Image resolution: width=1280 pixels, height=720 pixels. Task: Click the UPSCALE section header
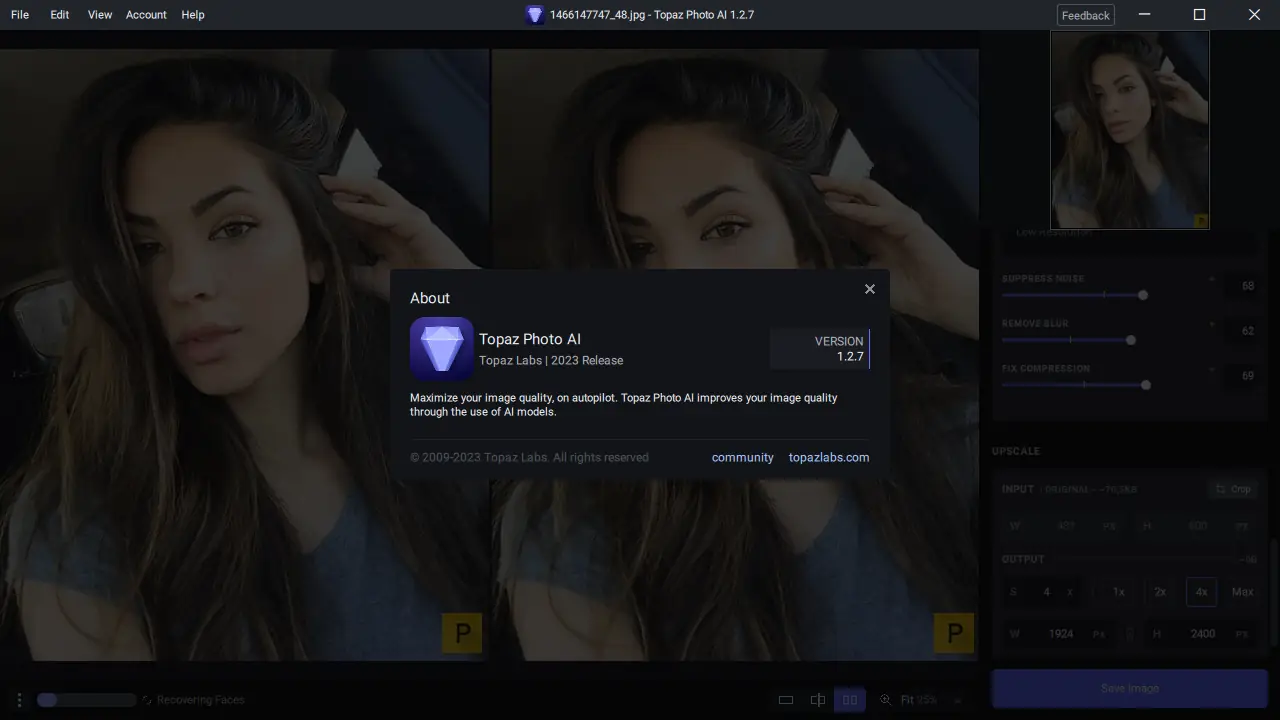(x=1016, y=451)
